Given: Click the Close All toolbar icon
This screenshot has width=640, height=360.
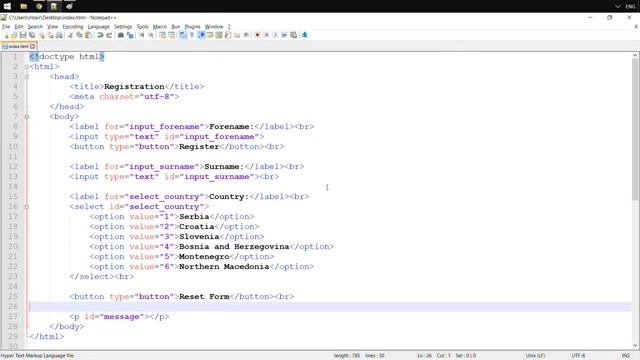Looking at the screenshot, I should point(50,35).
